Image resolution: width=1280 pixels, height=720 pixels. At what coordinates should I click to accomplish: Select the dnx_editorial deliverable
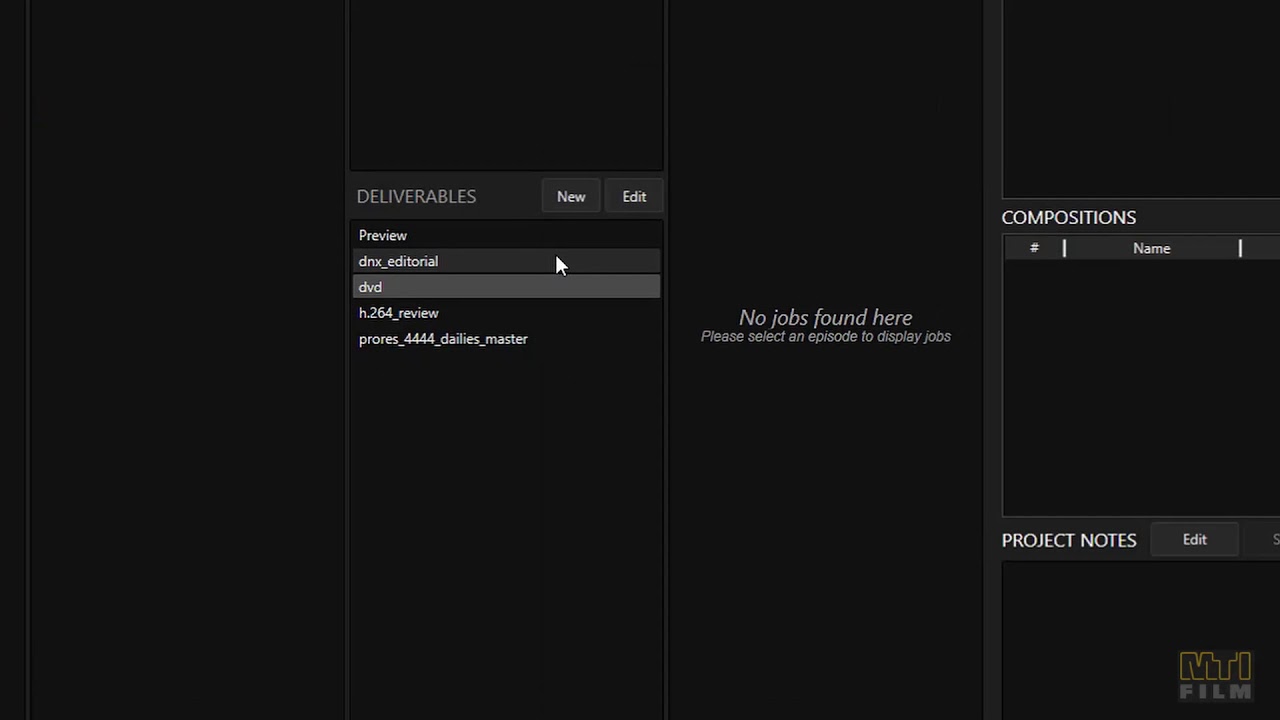(398, 262)
